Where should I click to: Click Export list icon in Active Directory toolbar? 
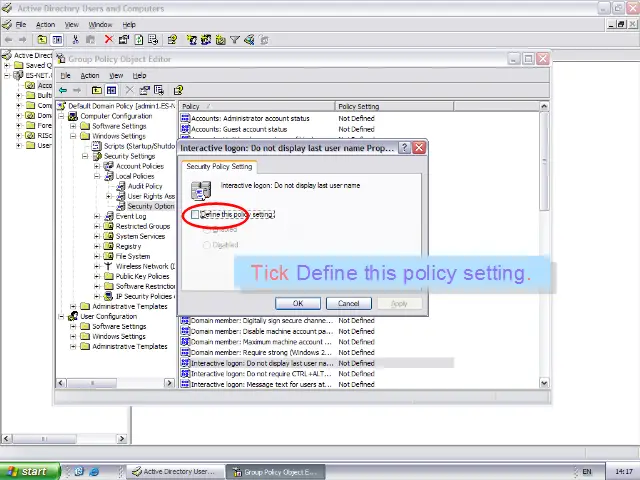click(x=153, y=40)
